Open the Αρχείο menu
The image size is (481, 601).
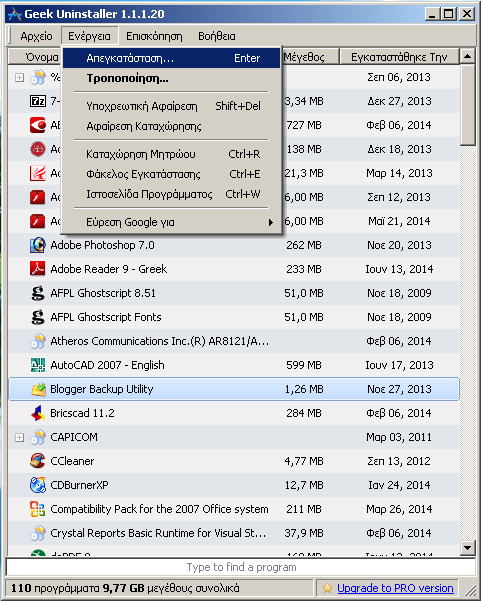[x=36, y=36]
